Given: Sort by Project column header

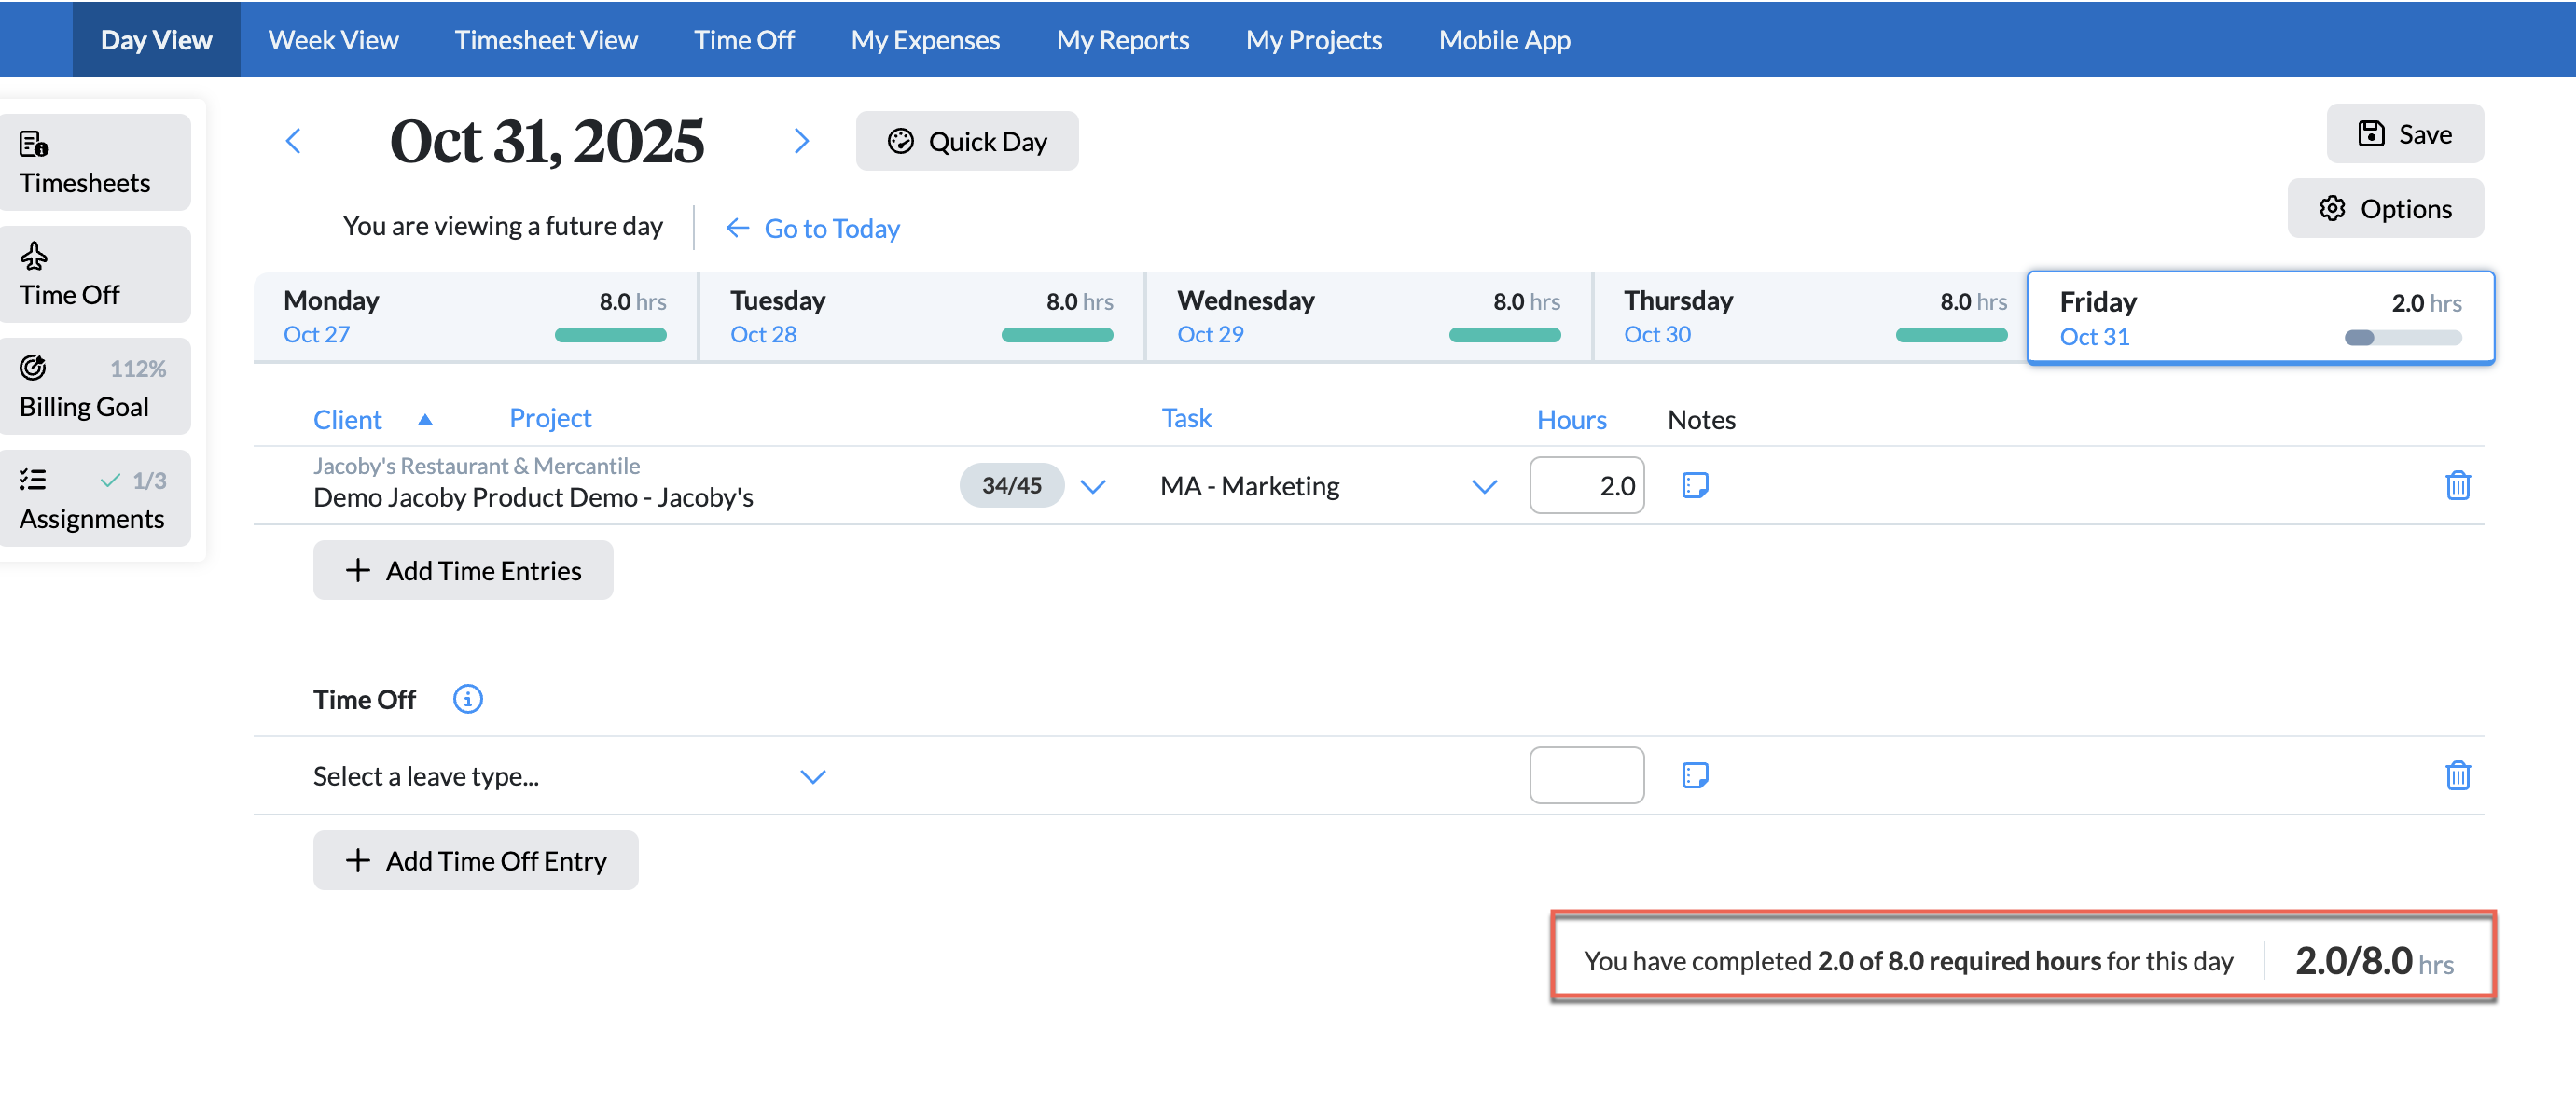Looking at the screenshot, I should point(550,418).
